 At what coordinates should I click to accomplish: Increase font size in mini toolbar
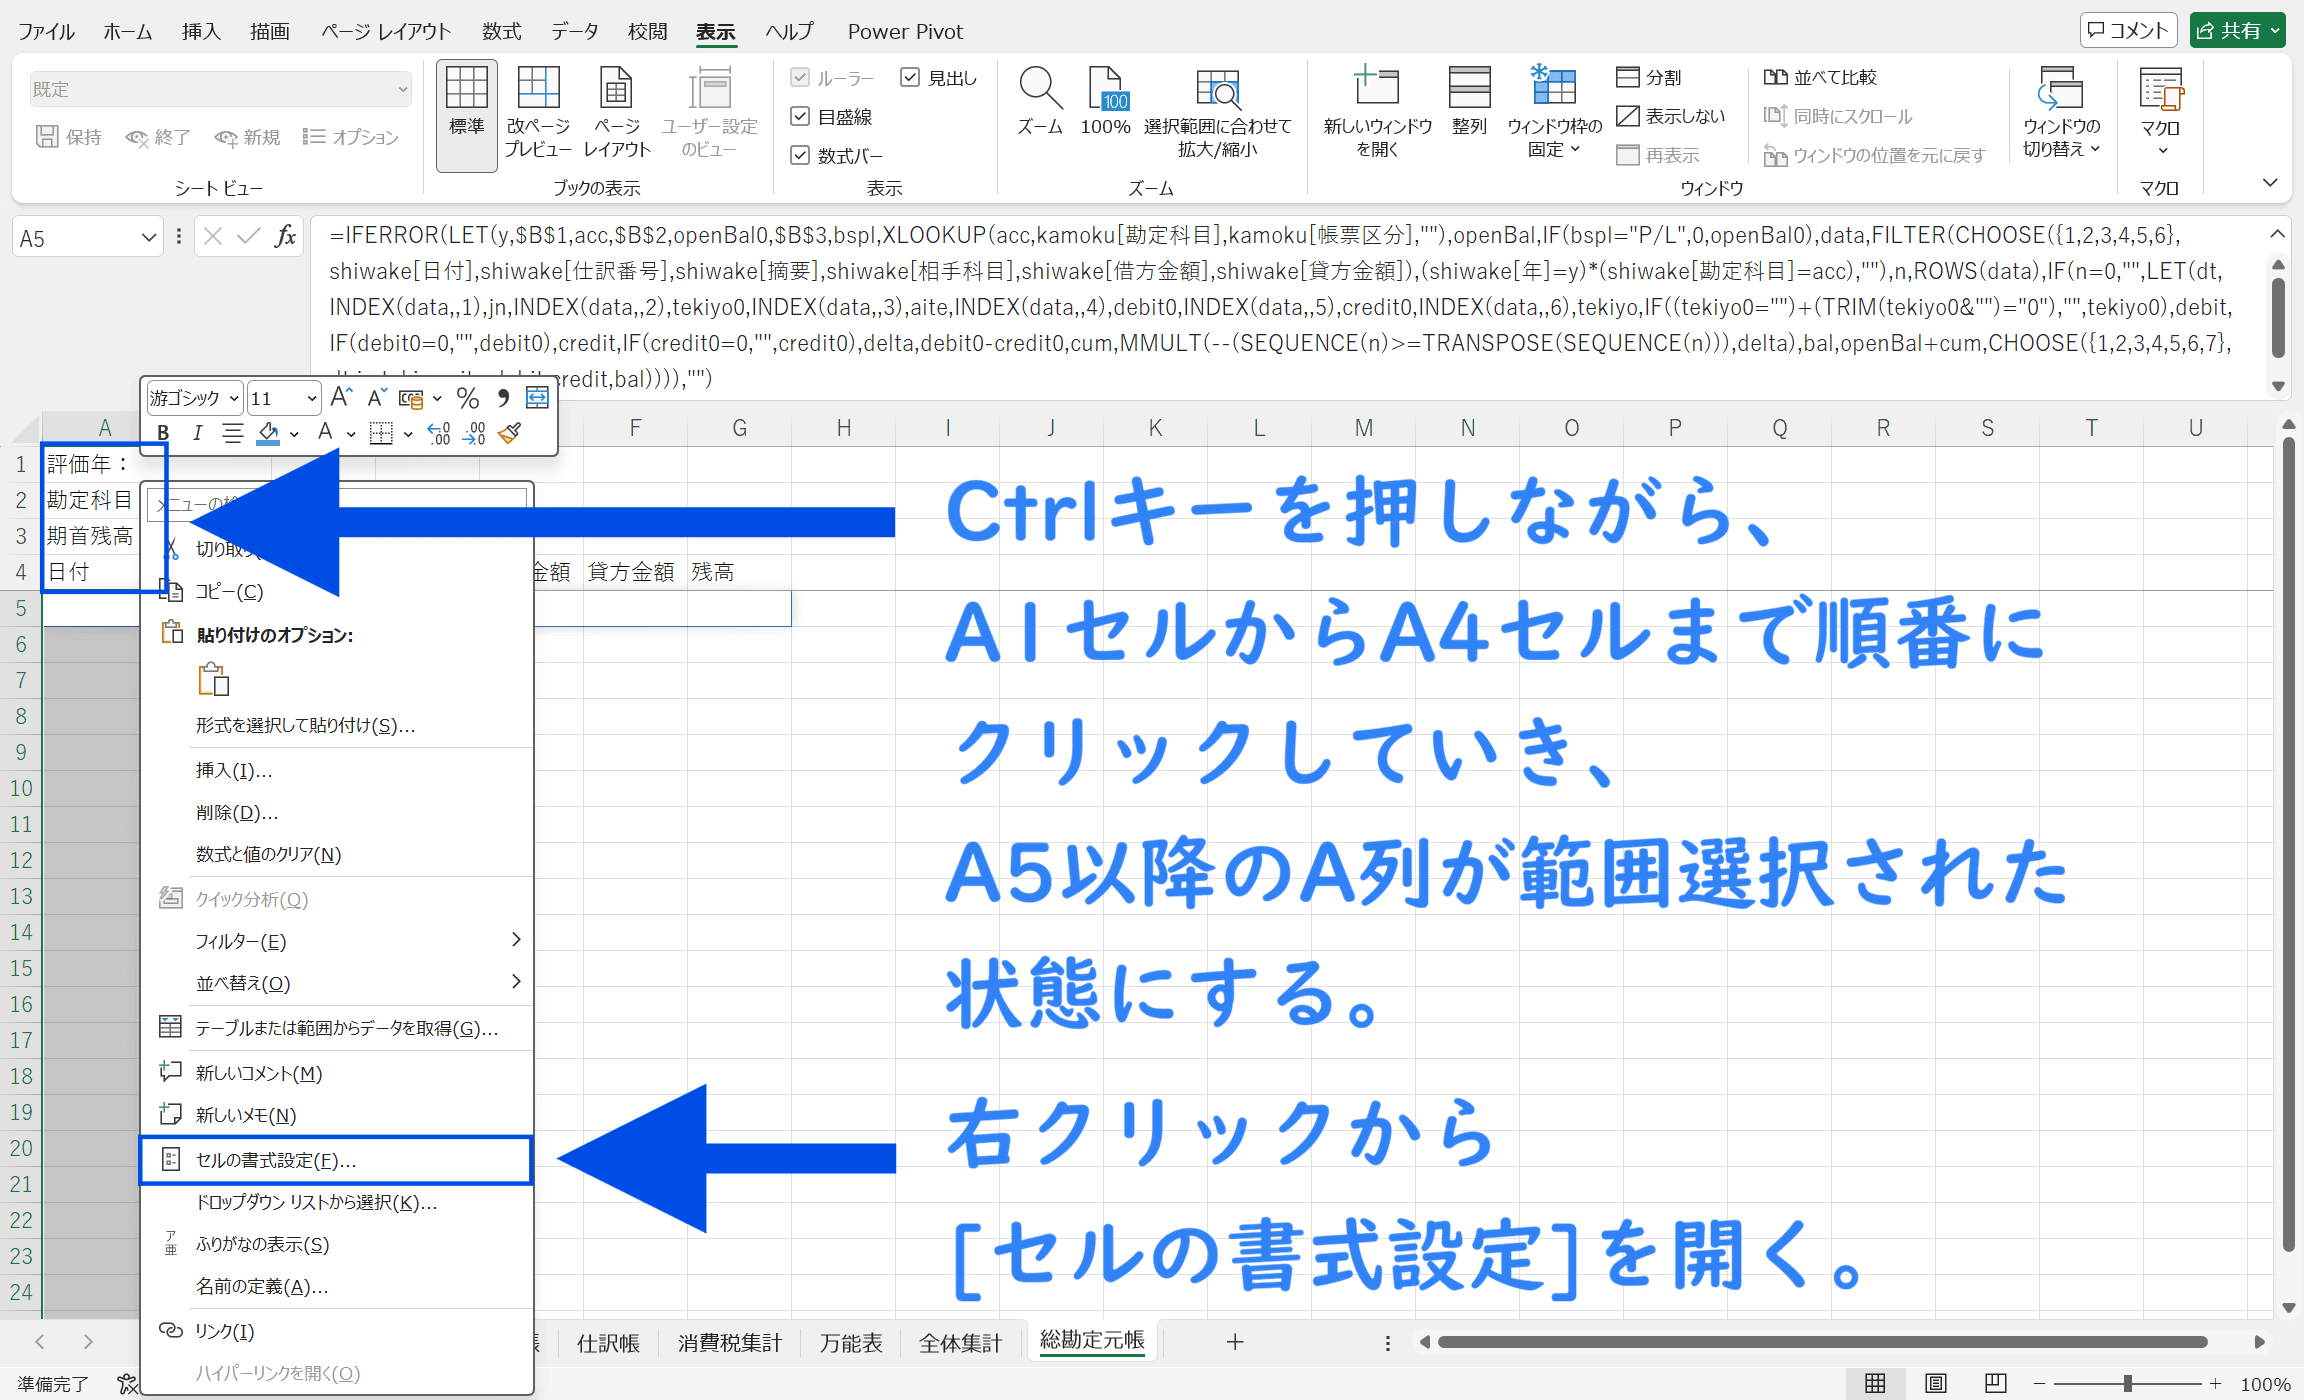tap(341, 398)
